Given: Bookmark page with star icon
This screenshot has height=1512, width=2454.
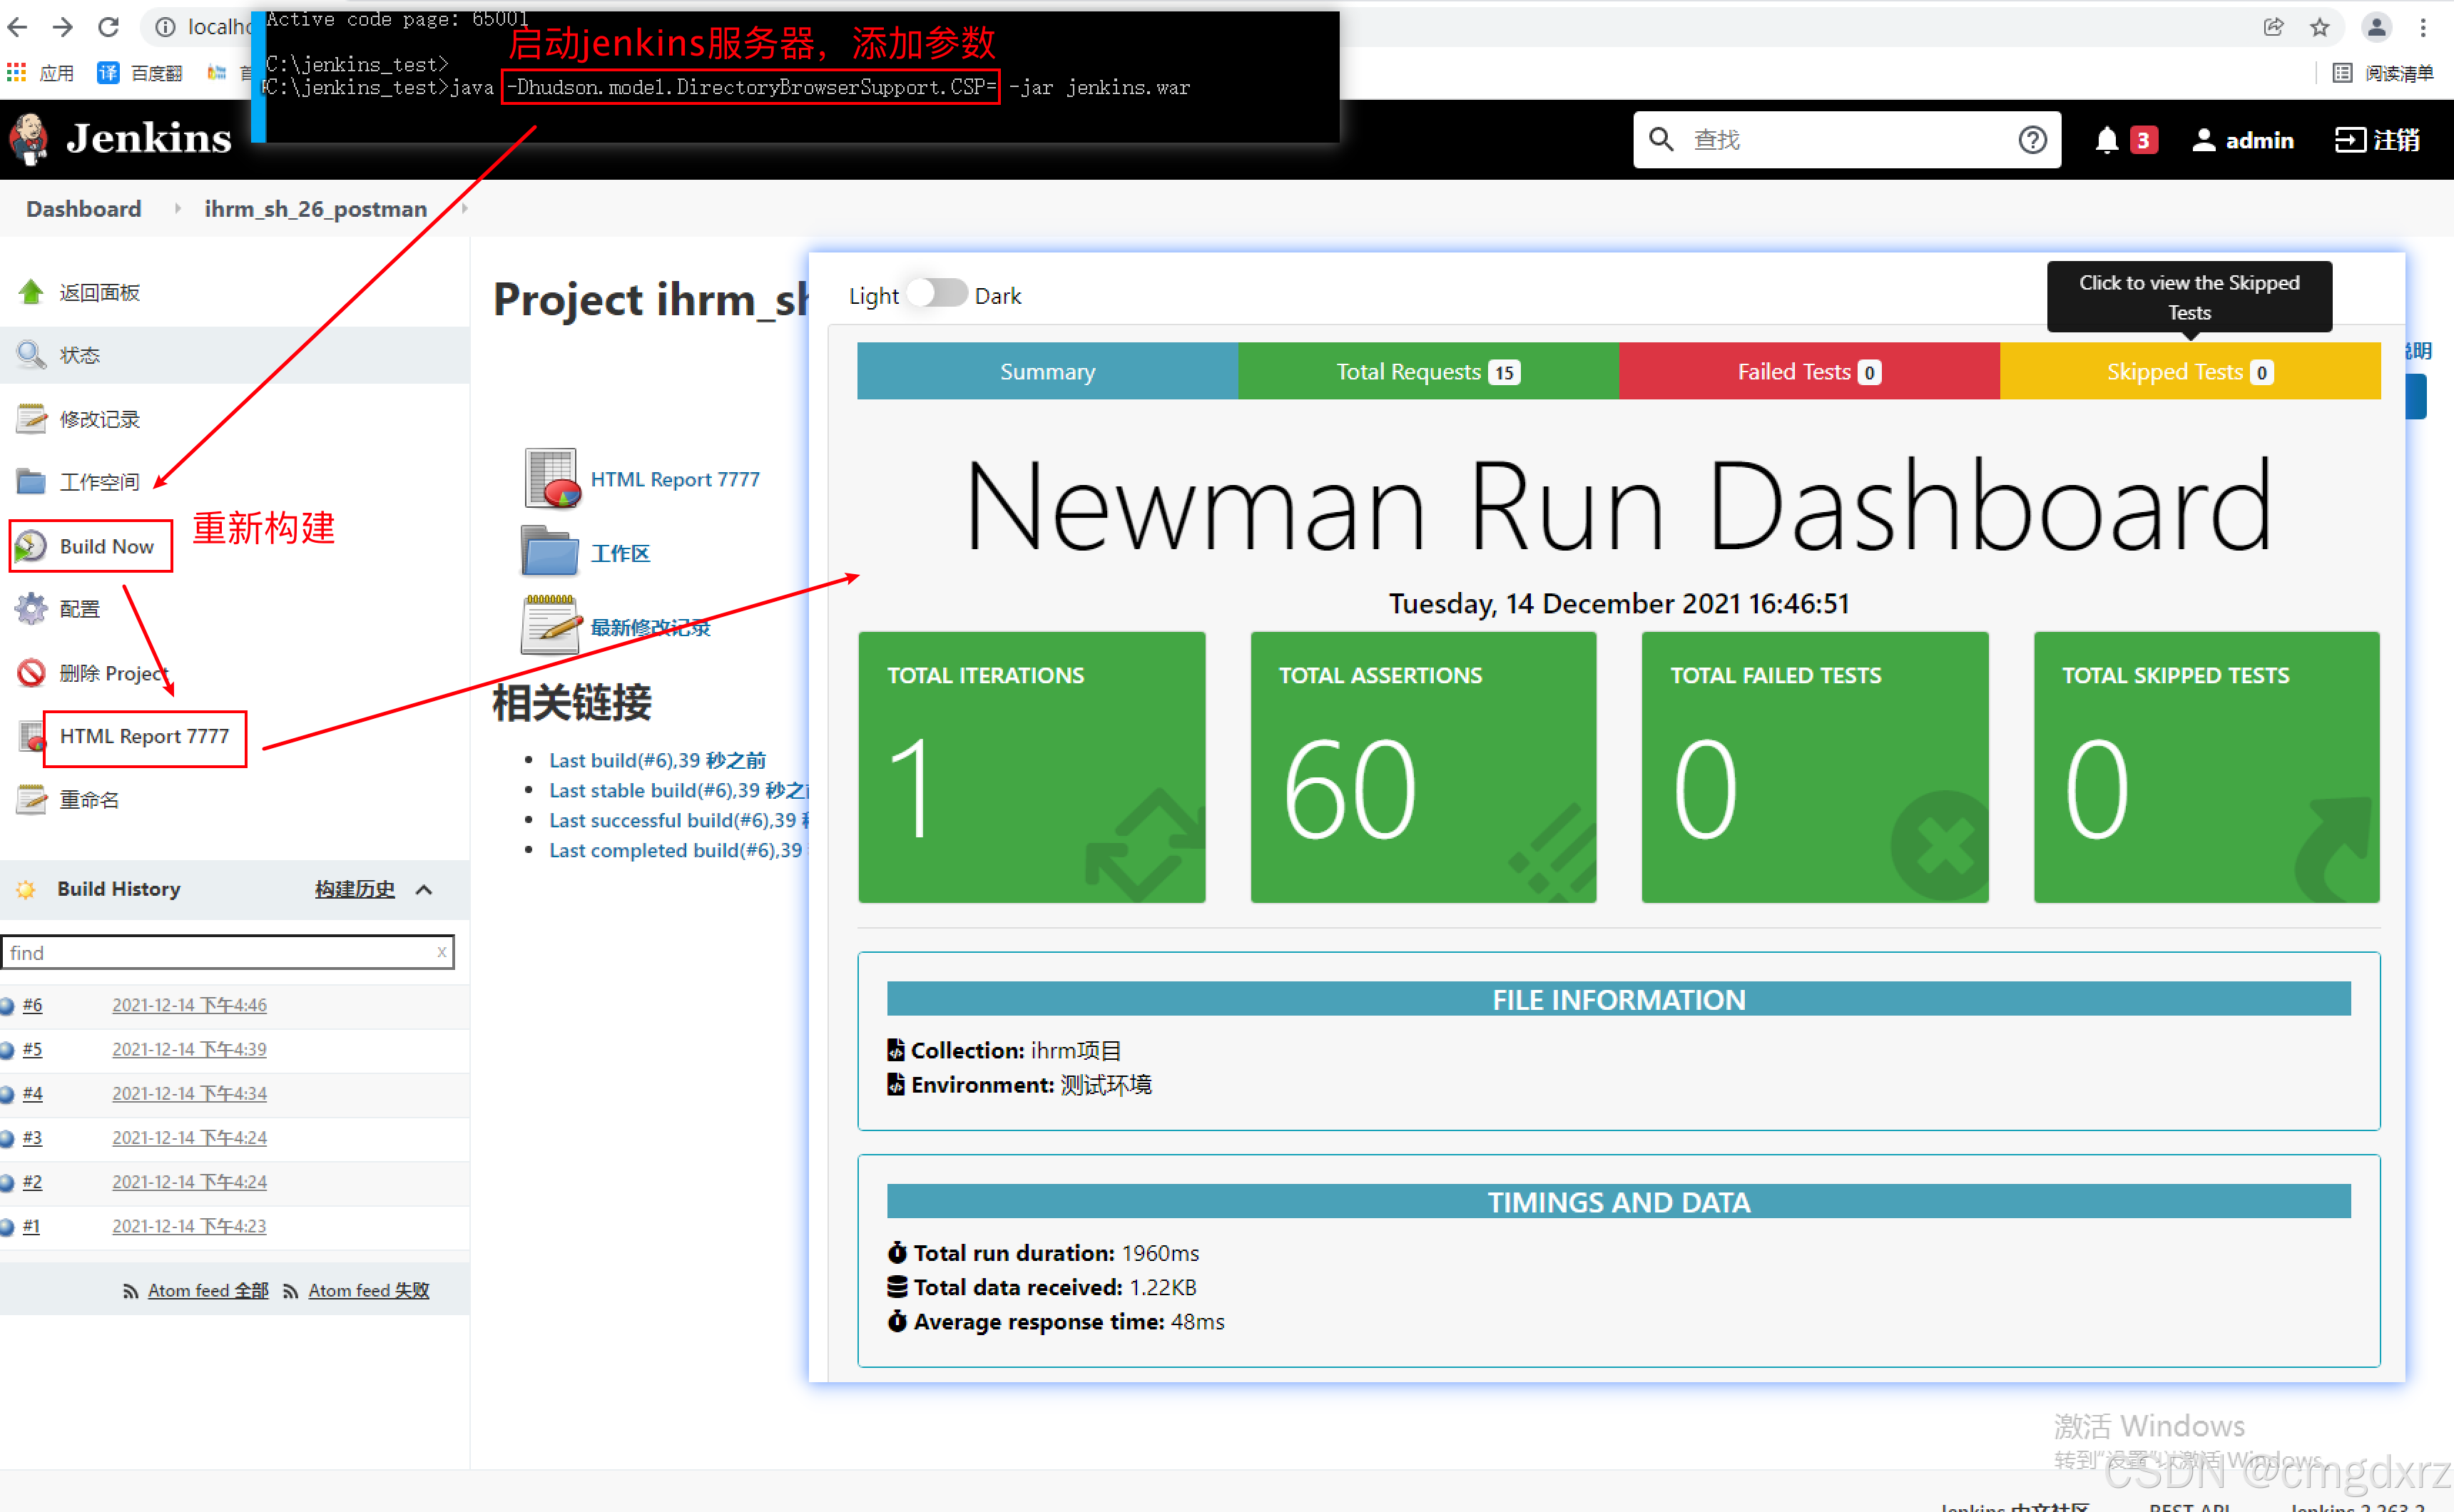Looking at the screenshot, I should [2320, 27].
